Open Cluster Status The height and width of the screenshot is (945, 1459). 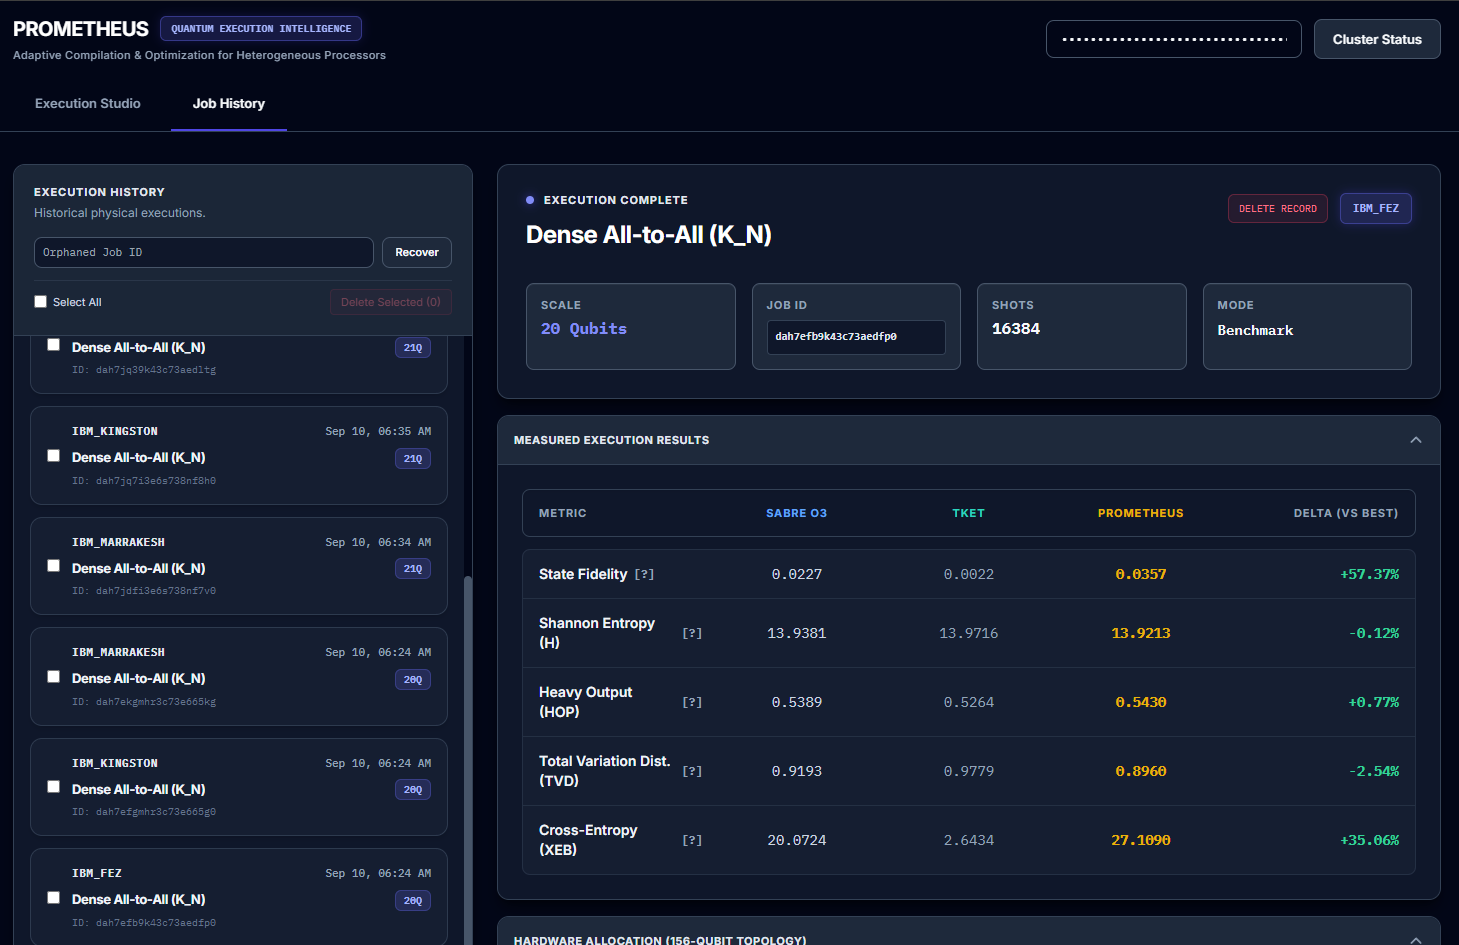click(1377, 39)
